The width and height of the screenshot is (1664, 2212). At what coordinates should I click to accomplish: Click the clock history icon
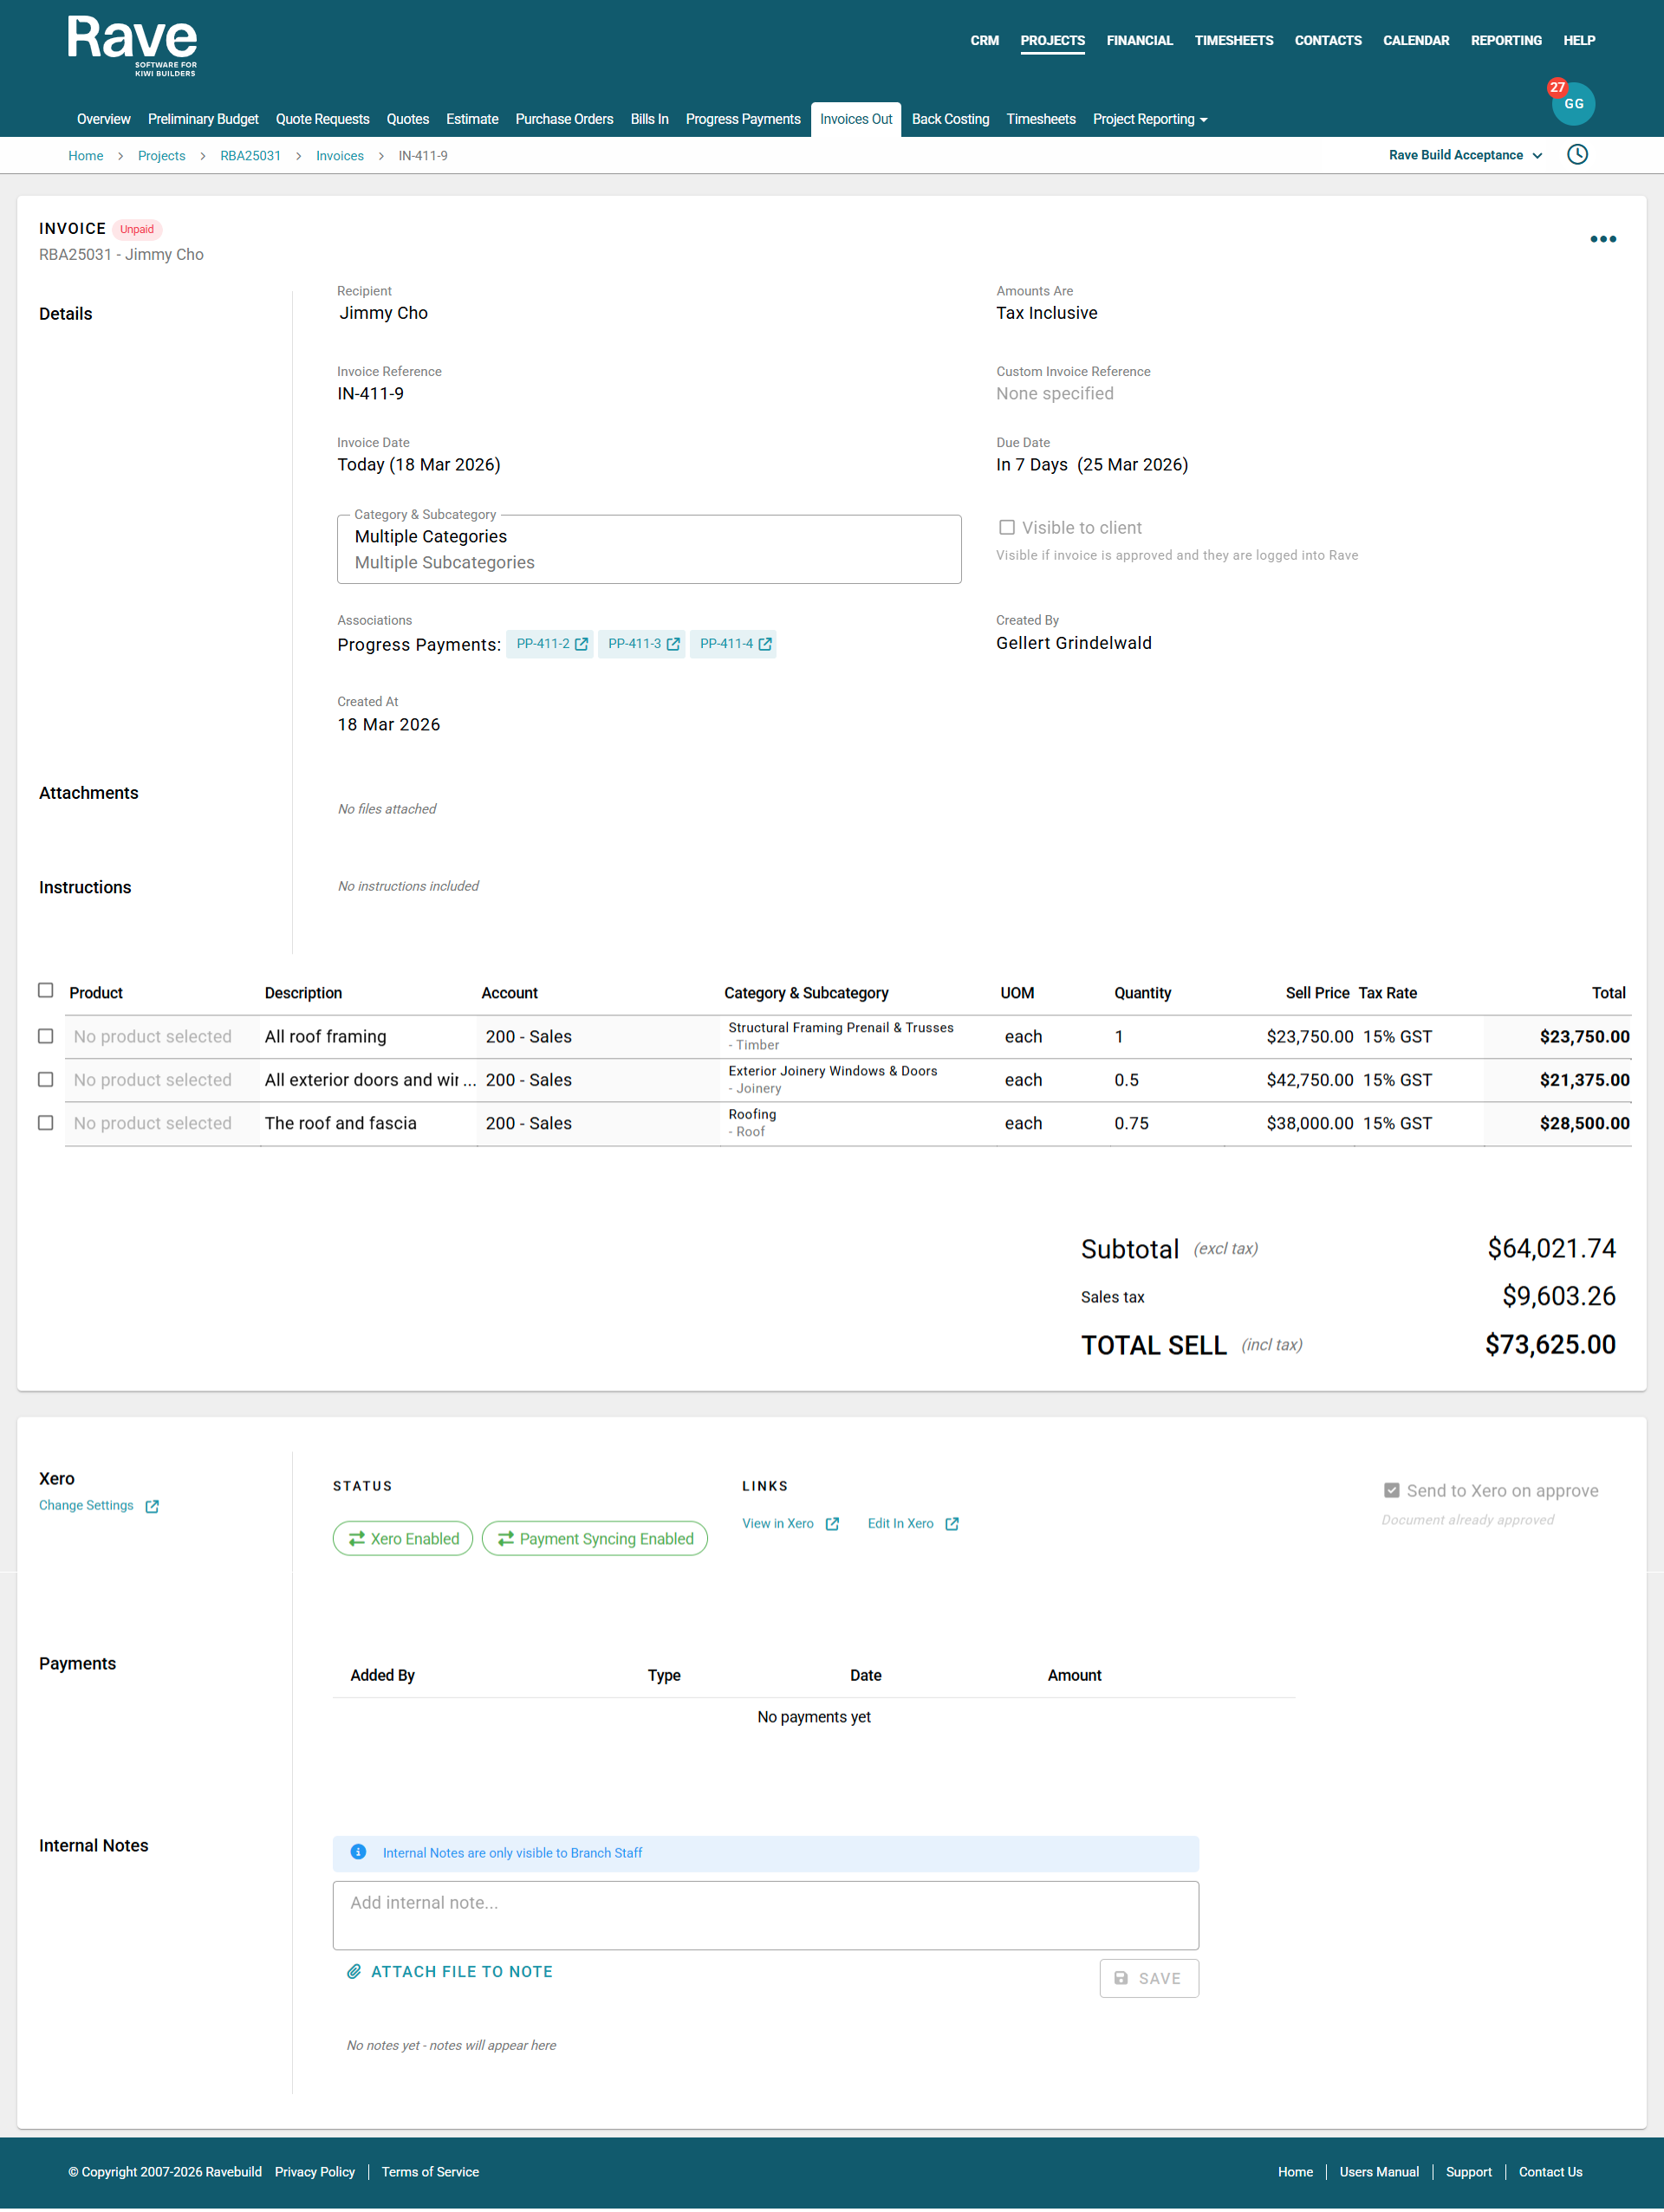click(1577, 155)
